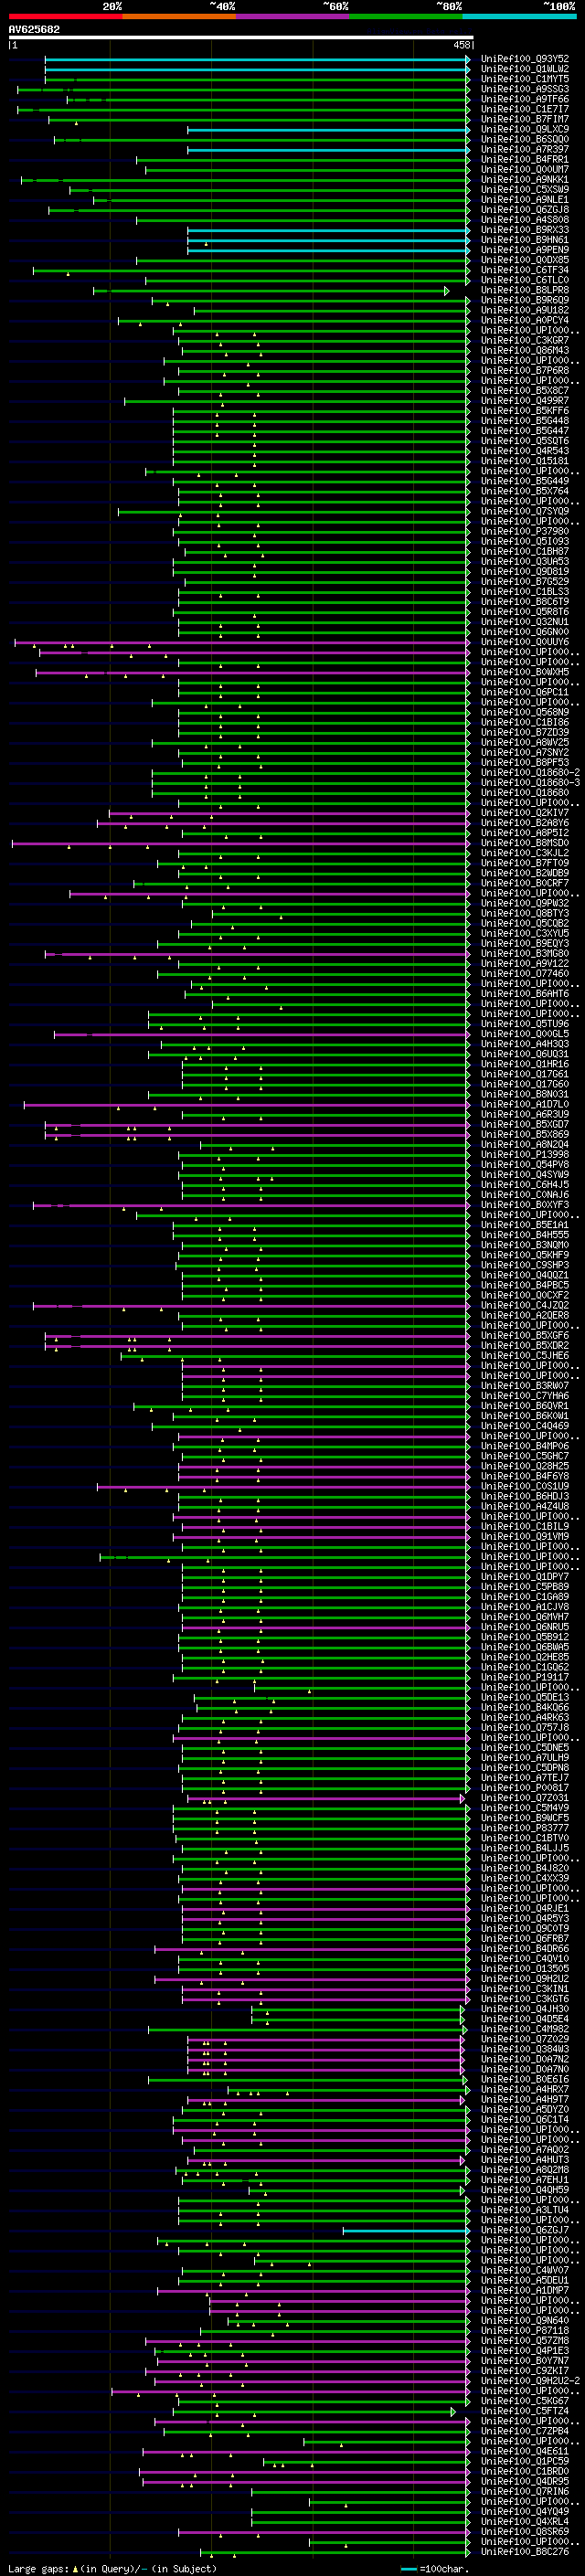Select UniRef100_A8Q2M8

(525, 2171)
